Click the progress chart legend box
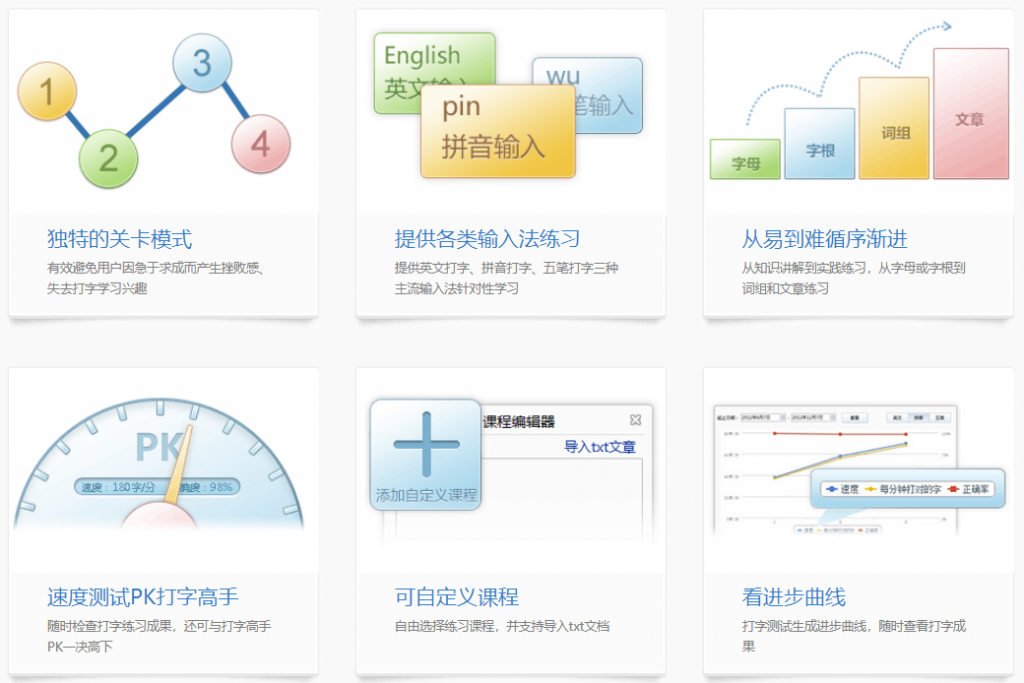 907,488
